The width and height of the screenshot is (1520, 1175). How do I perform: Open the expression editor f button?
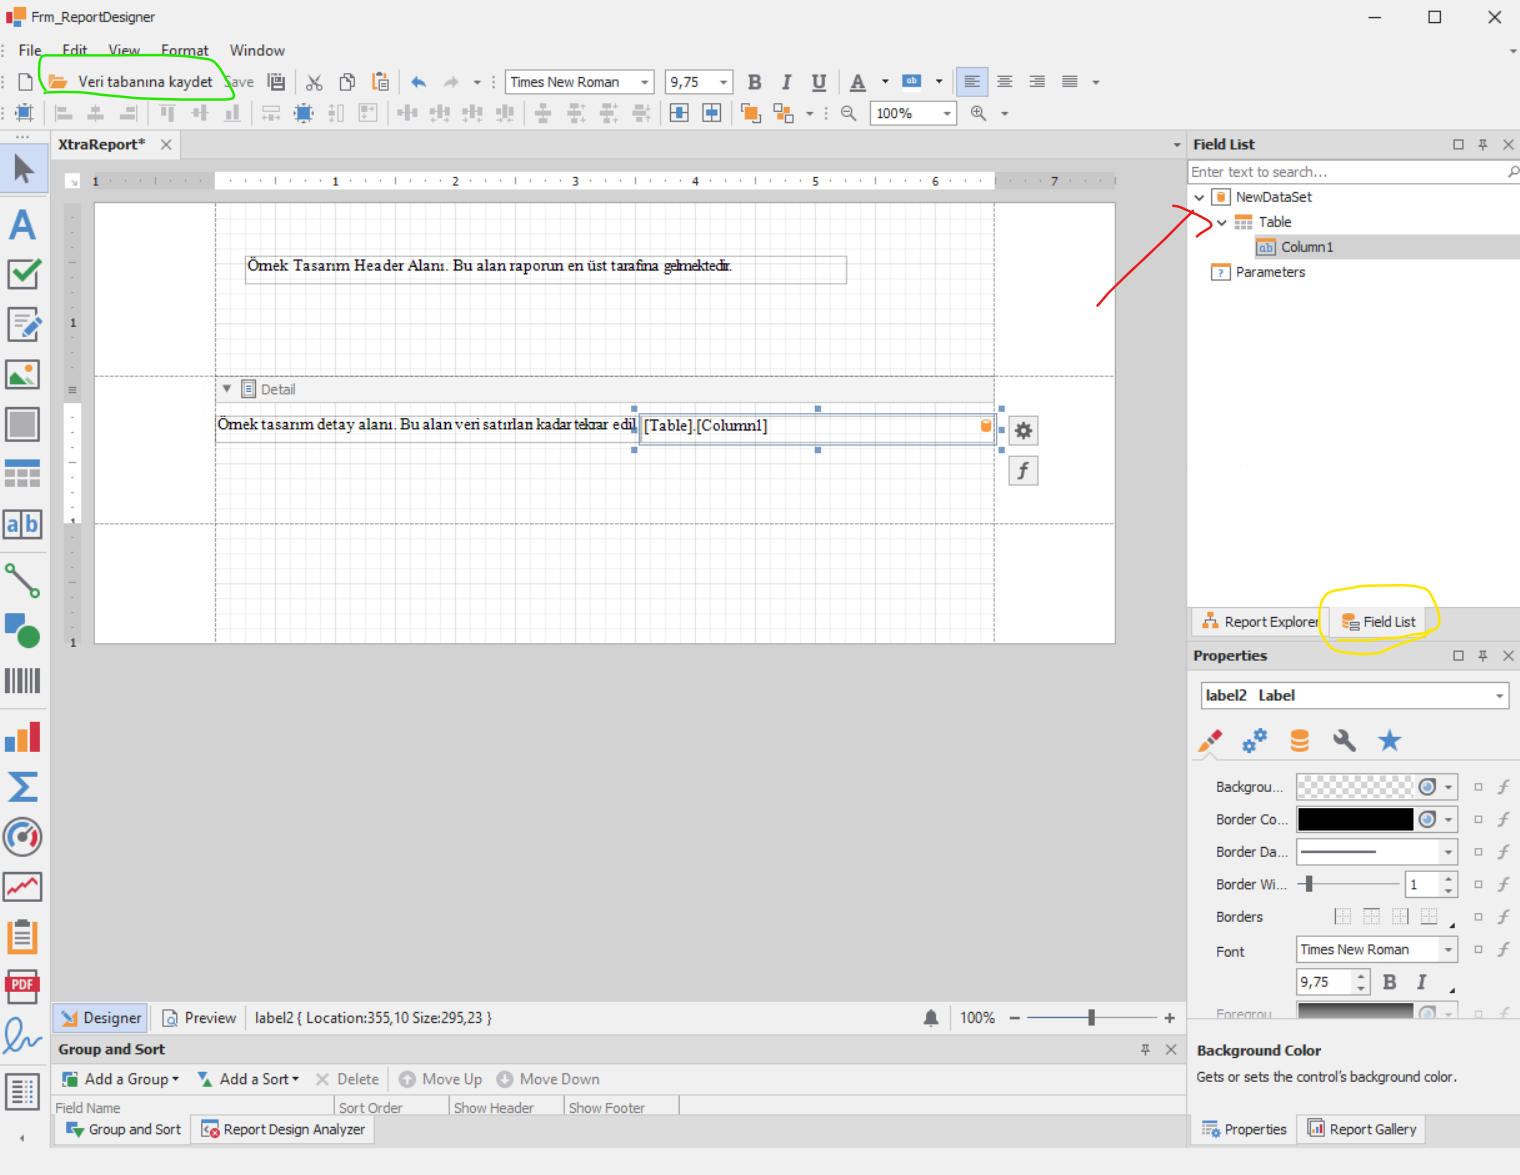coord(1023,471)
